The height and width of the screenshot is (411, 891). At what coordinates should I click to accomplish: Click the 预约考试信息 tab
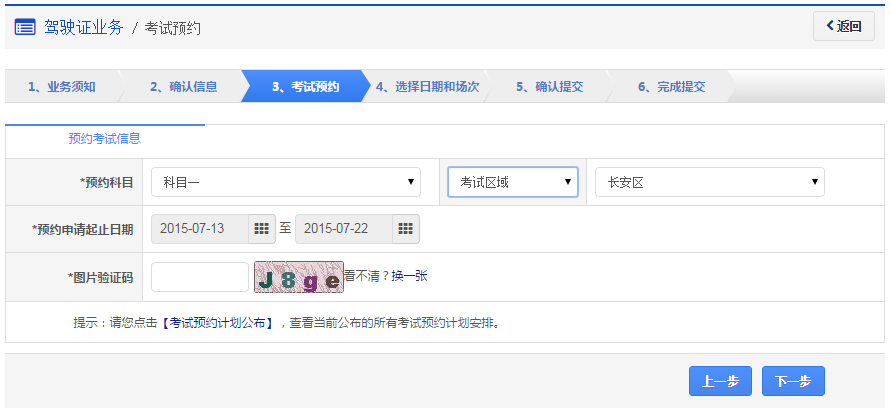[x=104, y=139]
